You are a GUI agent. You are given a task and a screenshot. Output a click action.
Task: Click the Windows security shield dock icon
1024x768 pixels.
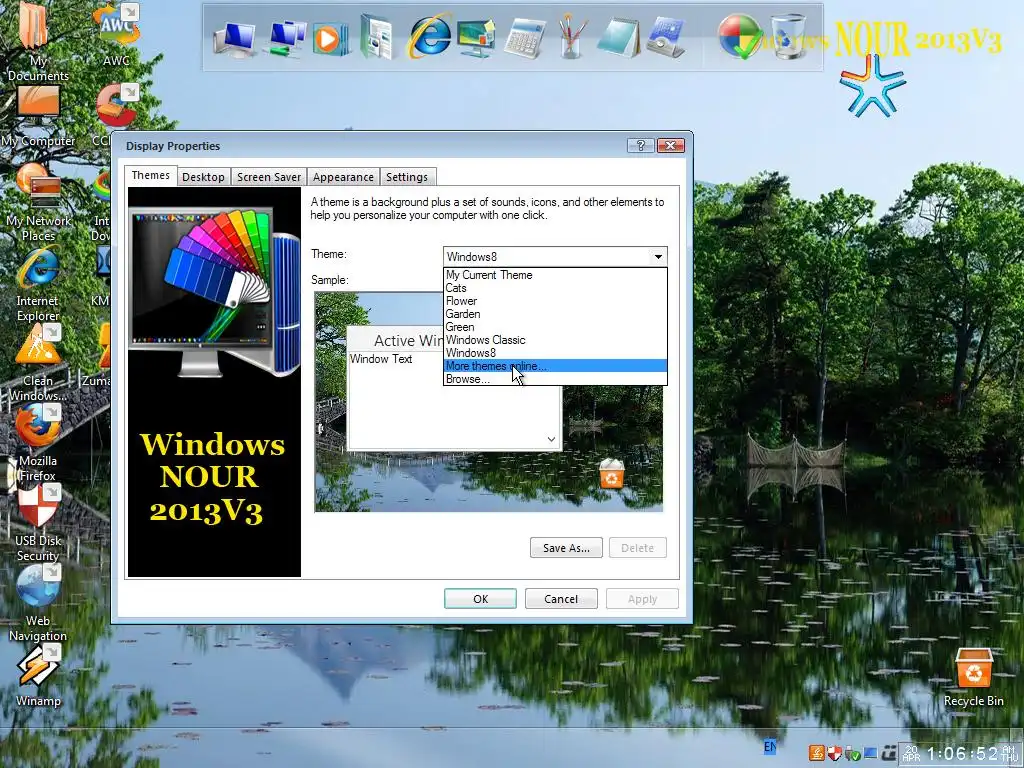[739, 37]
